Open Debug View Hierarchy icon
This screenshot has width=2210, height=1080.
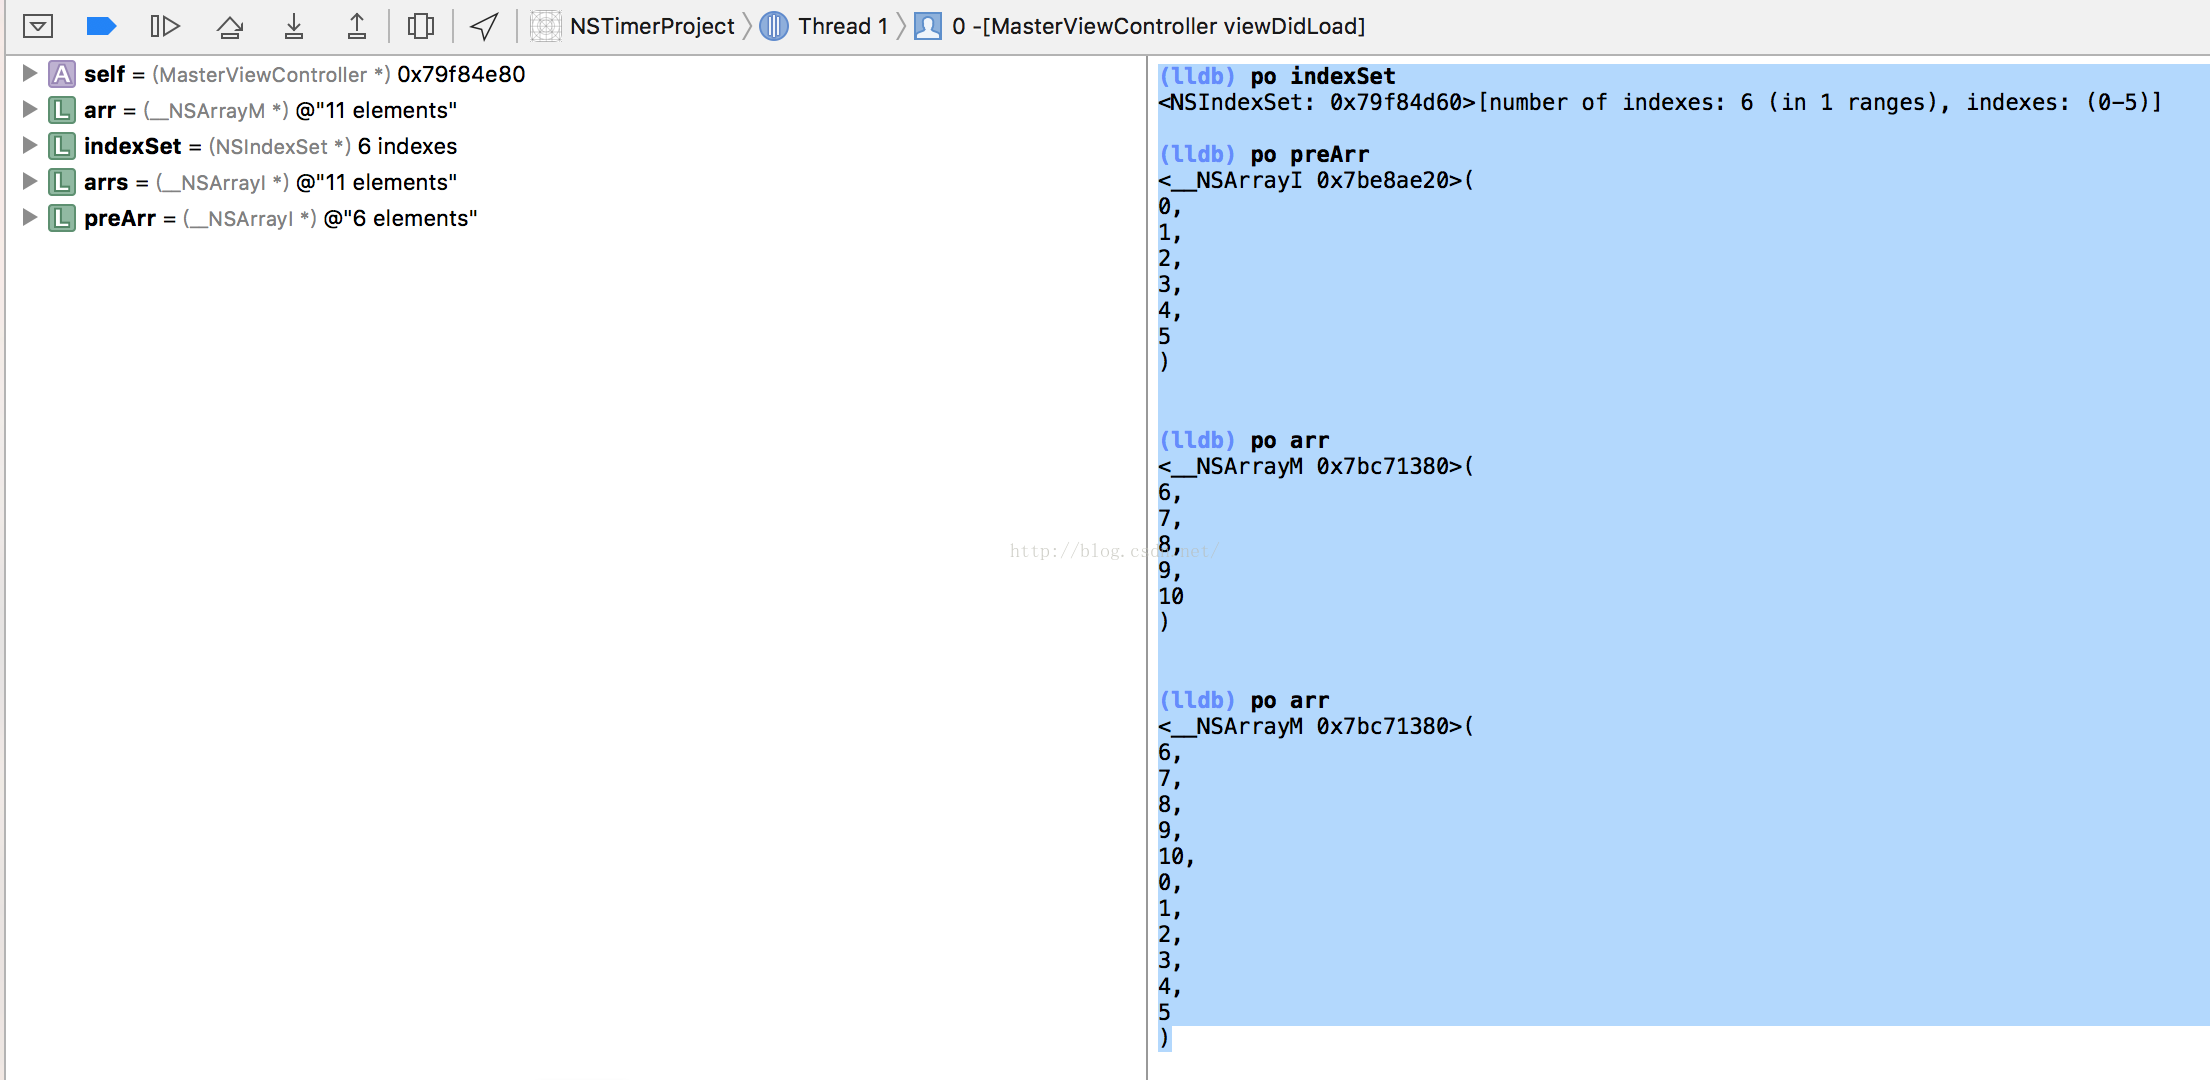click(x=421, y=26)
